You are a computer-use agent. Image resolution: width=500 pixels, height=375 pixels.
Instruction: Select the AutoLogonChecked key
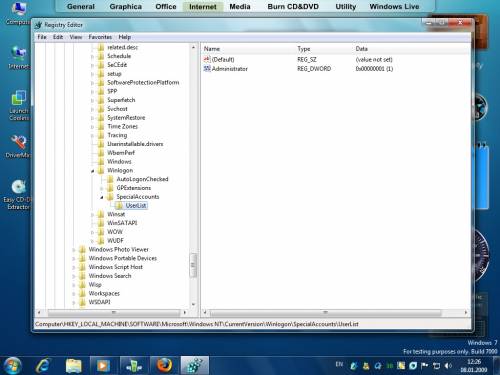(142, 179)
